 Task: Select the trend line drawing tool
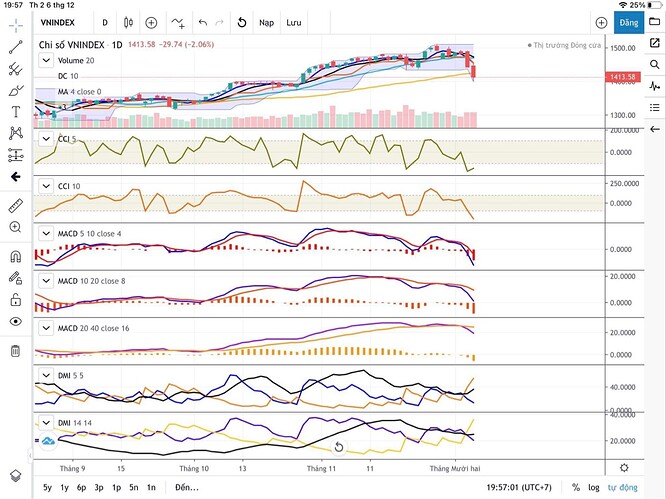point(15,46)
